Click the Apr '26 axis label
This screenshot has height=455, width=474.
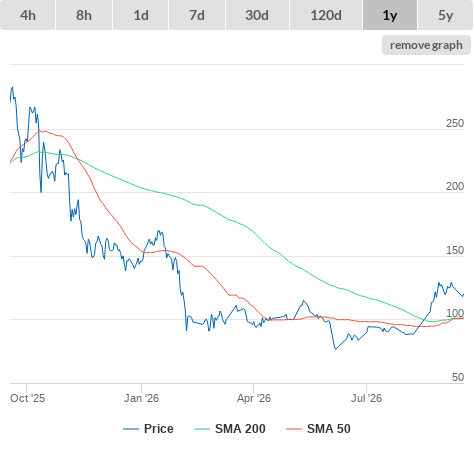point(254,398)
